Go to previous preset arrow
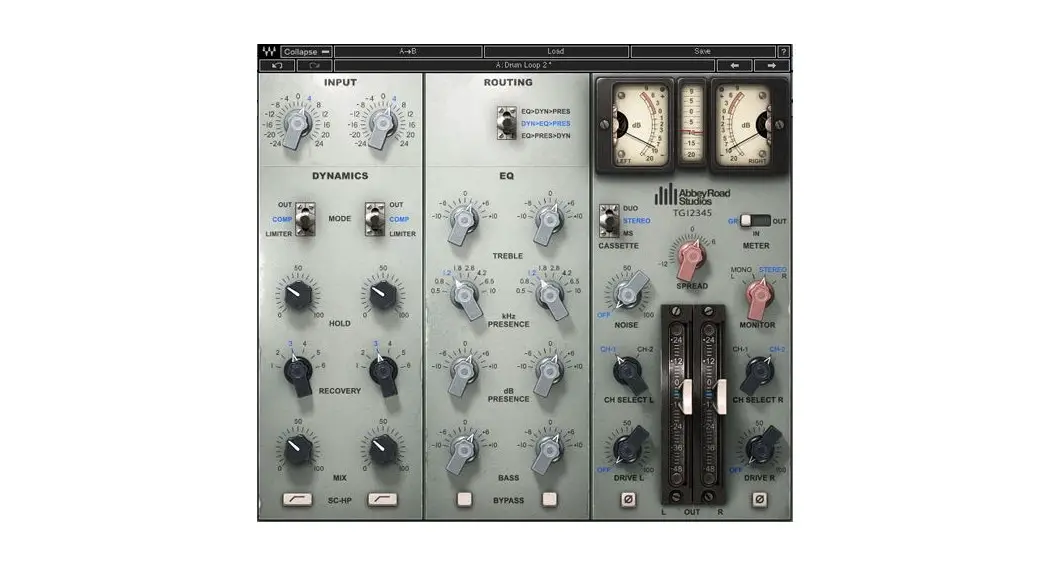The image size is (1049, 568). pyautogui.click(x=734, y=66)
